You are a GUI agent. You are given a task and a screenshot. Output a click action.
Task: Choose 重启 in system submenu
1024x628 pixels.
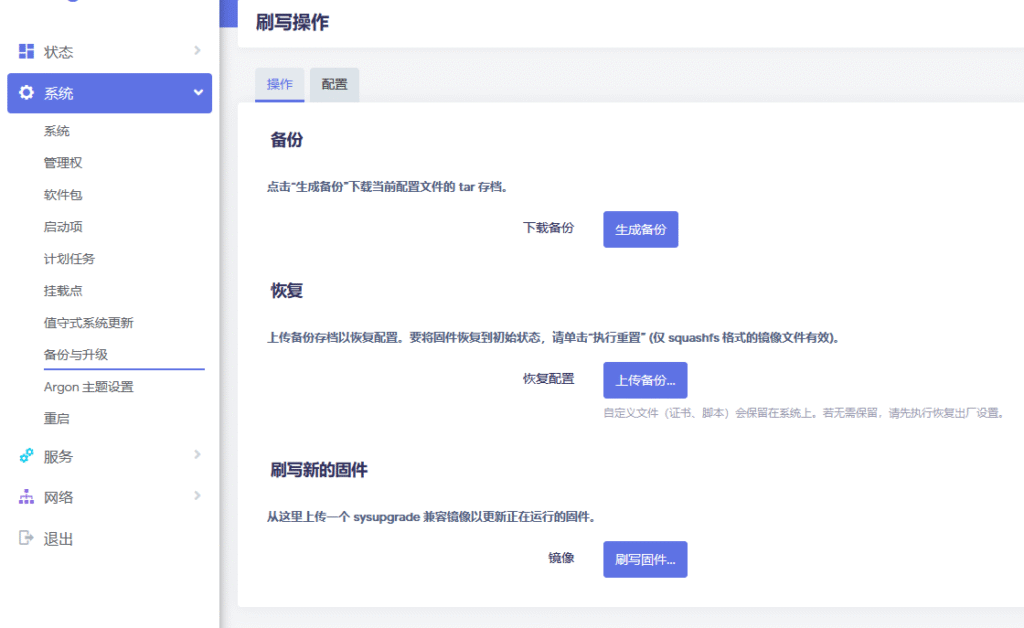57,419
